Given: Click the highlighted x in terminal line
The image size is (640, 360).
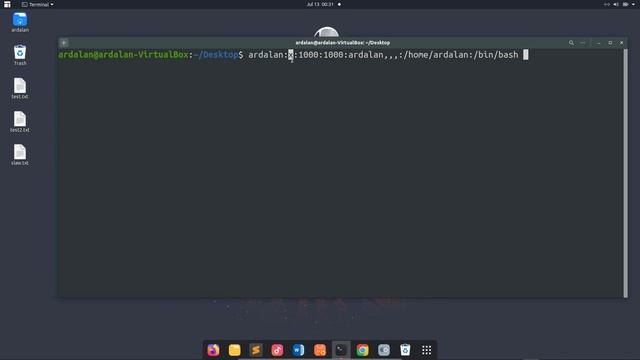Looking at the screenshot, I should tap(291, 55).
